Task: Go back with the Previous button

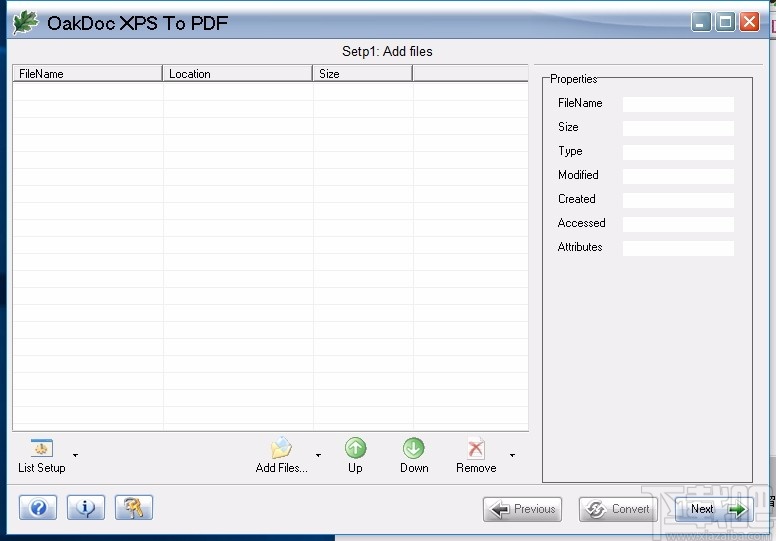Action: (522, 509)
